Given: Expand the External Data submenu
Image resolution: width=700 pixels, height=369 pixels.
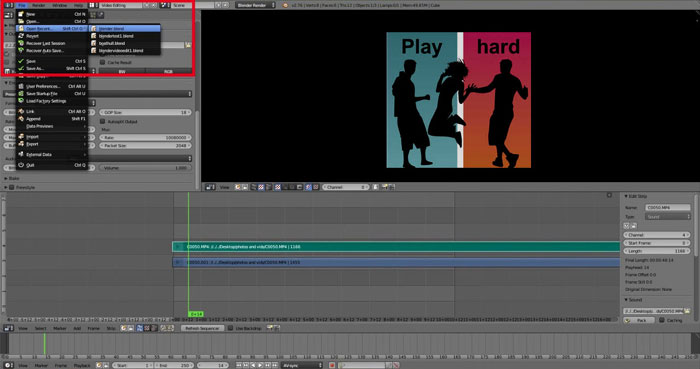Looking at the screenshot, I should [x=52, y=154].
